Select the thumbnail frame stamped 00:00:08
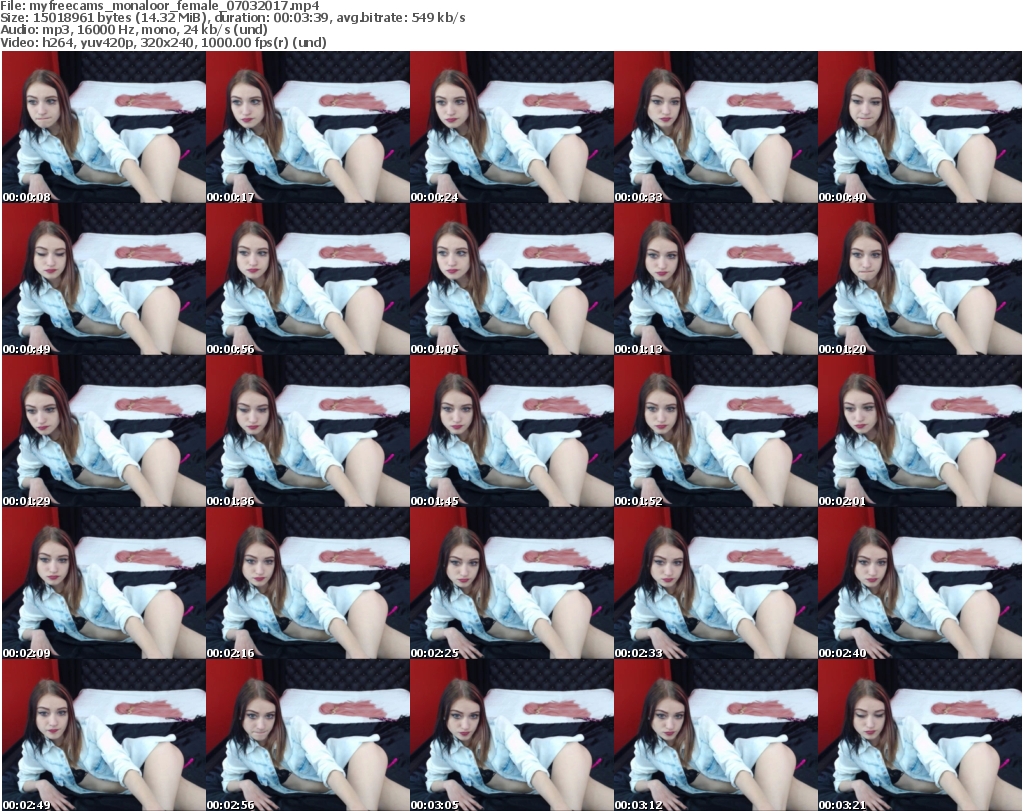This screenshot has height=811, width=1024. [104, 127]
